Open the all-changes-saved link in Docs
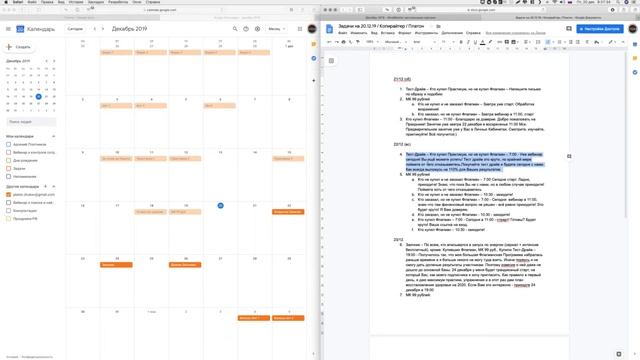 click(515, 33)
